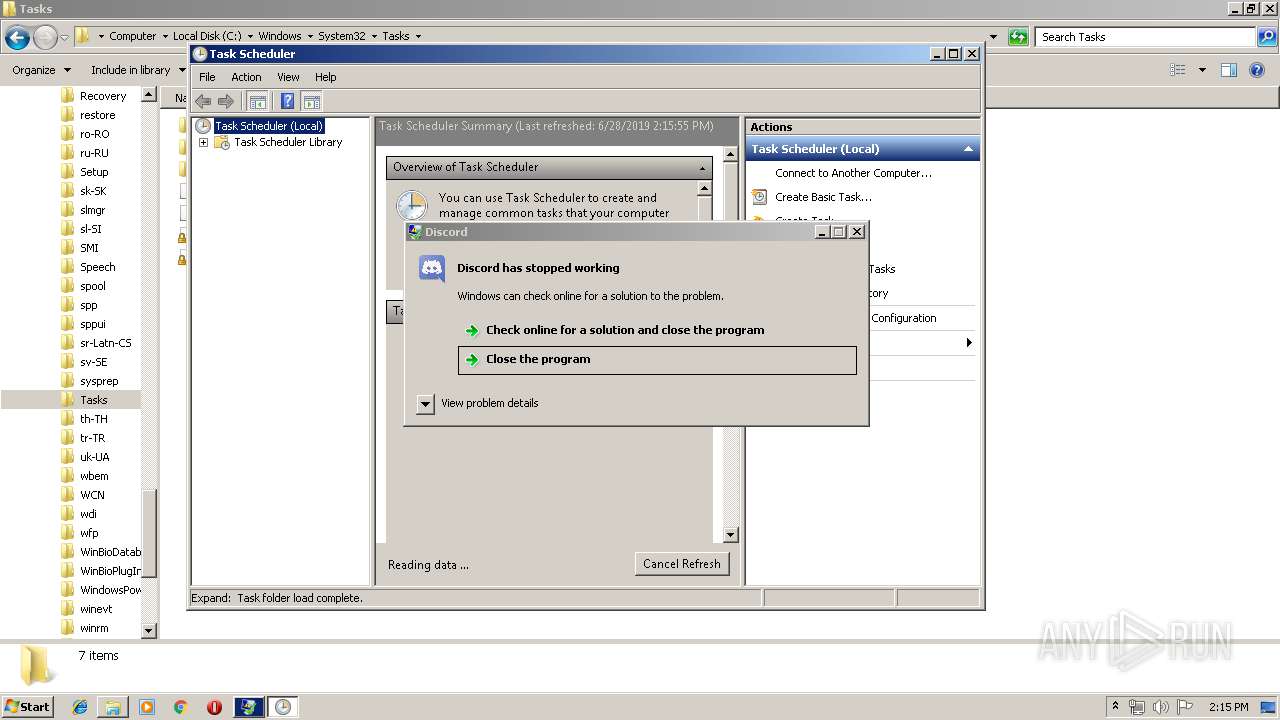Click Connect to Another Computer link
The height and width of the screenshot is (720, 1280).
pyautogui.click(x=853, y=173)
